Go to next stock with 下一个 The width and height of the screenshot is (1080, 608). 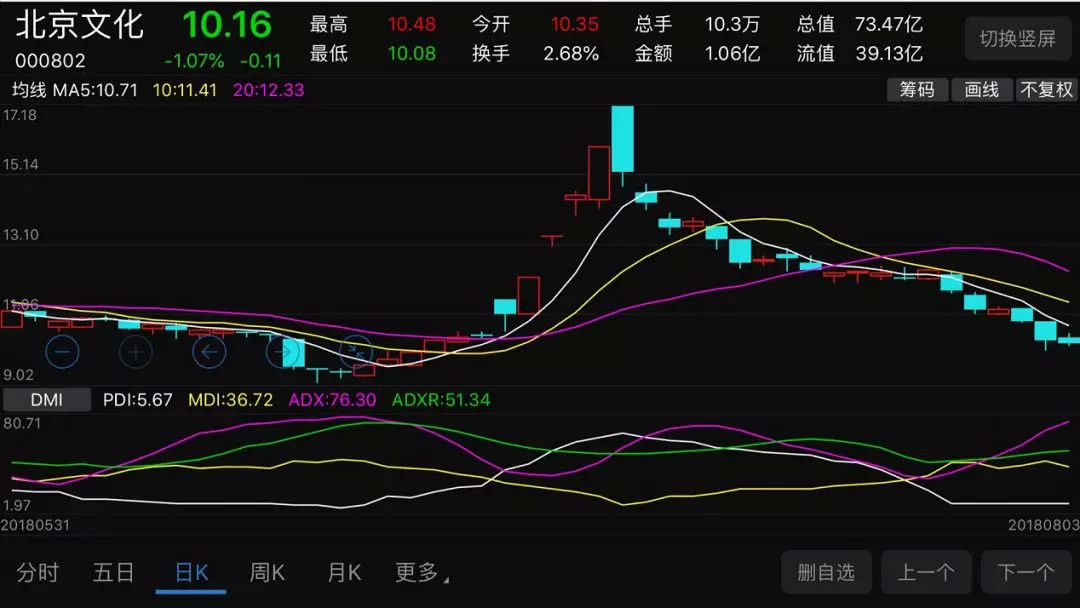click(1026, 572)
